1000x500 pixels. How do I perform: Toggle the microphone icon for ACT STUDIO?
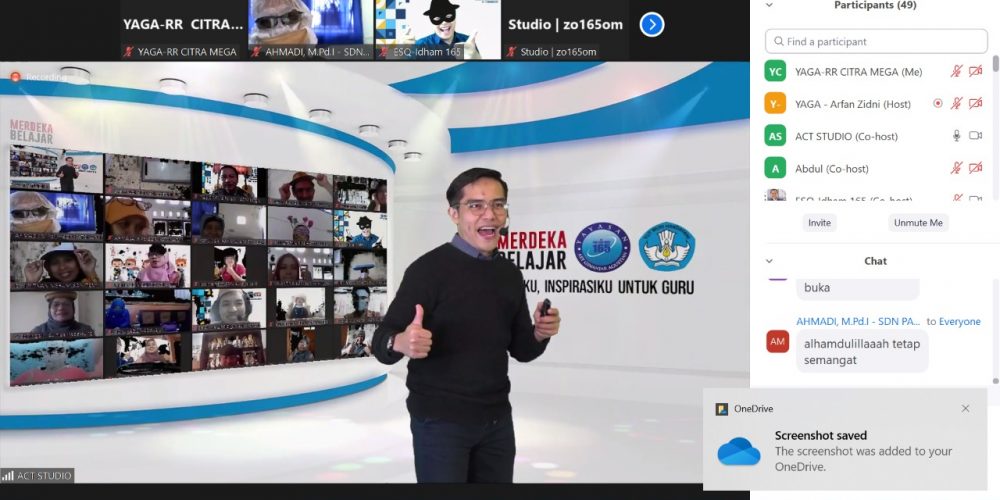(x=956, y=135)
